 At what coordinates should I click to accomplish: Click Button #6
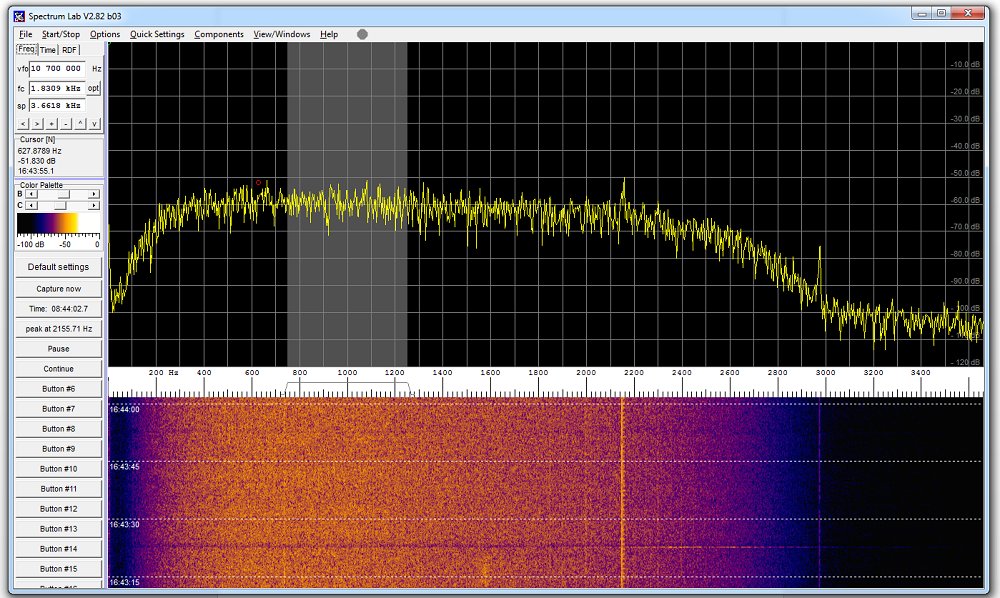(59, 389)
